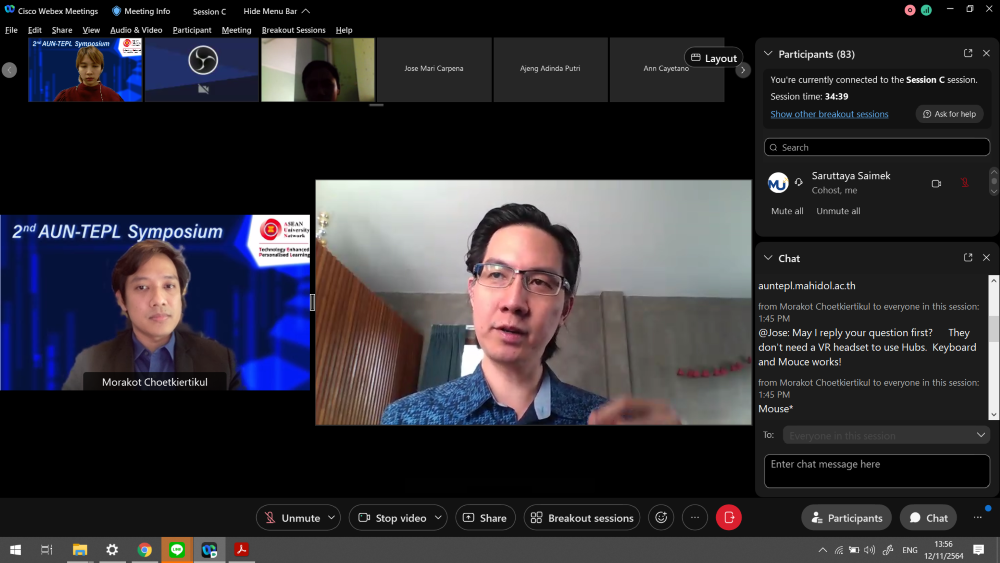Expand audio options arrow beside Unmute
This screenshot has height=563, width=1000.
[x=331, y=518]
